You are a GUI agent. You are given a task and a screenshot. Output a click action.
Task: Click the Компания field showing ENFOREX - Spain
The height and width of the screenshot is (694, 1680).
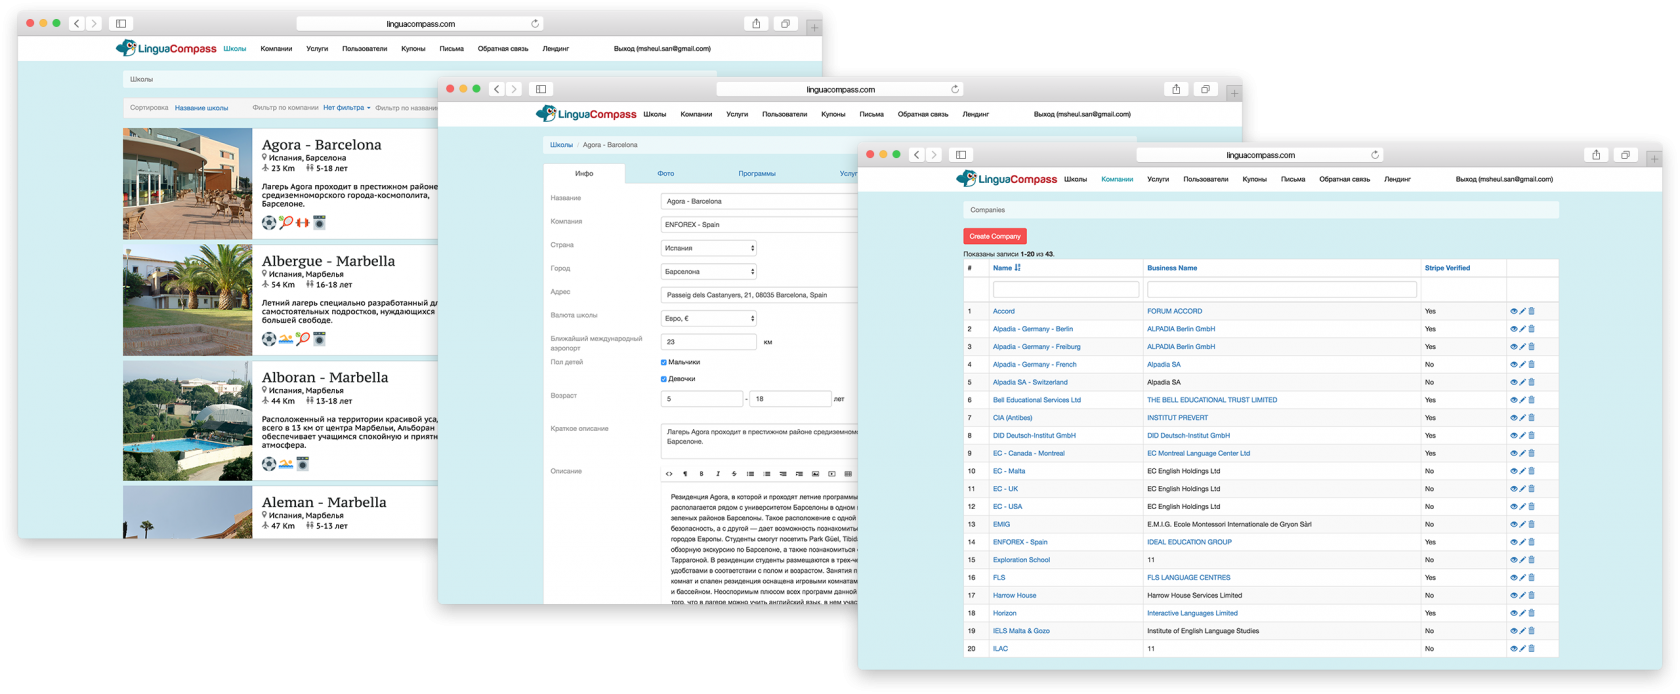[x=760, y=225]
